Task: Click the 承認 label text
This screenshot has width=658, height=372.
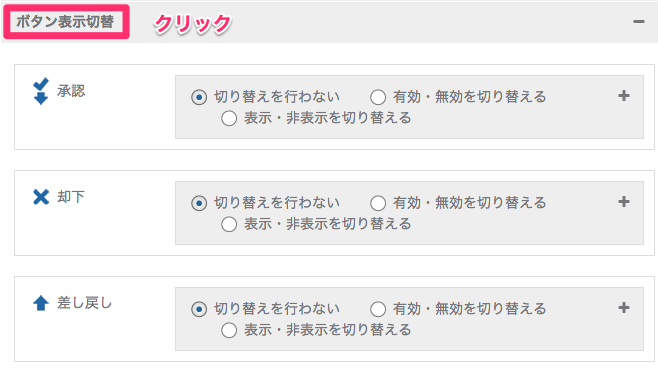Action: (x=71, y=91)
